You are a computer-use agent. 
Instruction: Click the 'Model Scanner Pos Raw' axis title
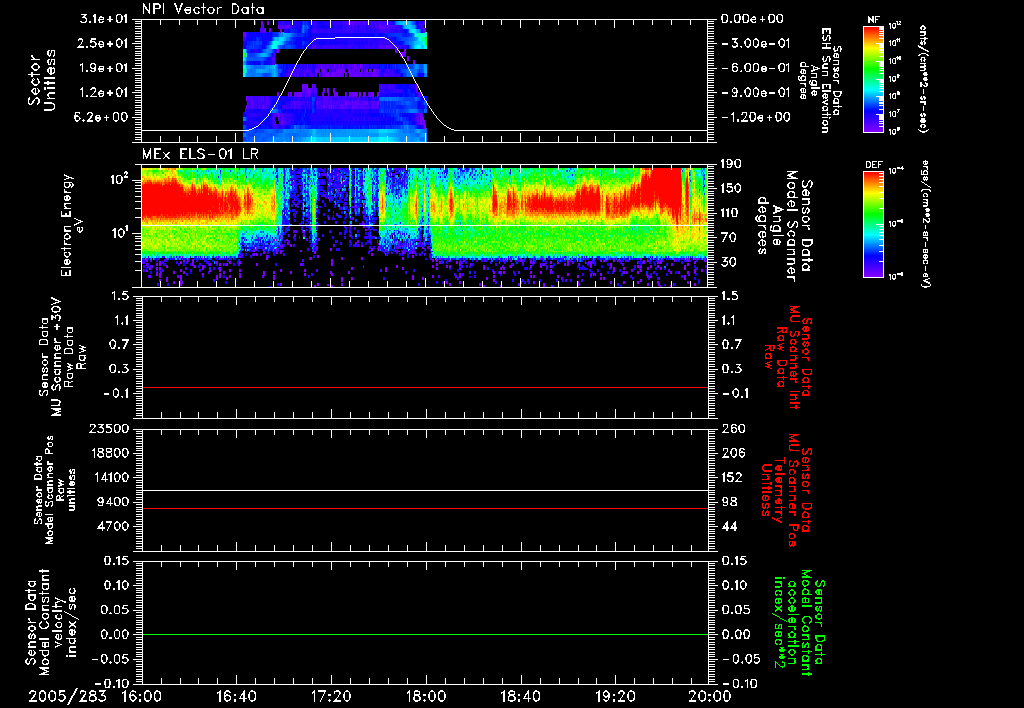point(55,490)
